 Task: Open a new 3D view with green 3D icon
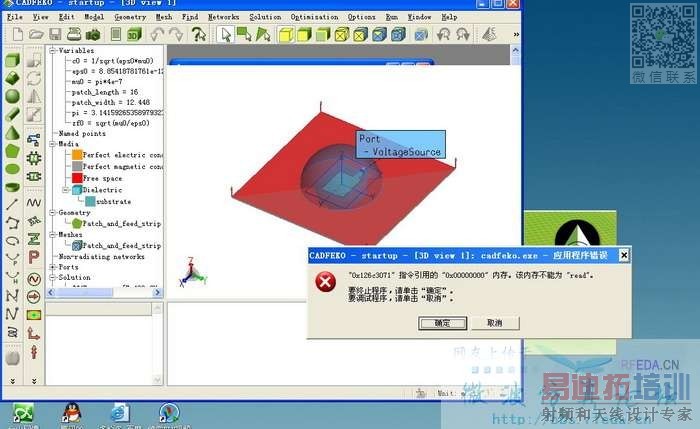click(x=134, y=34)
